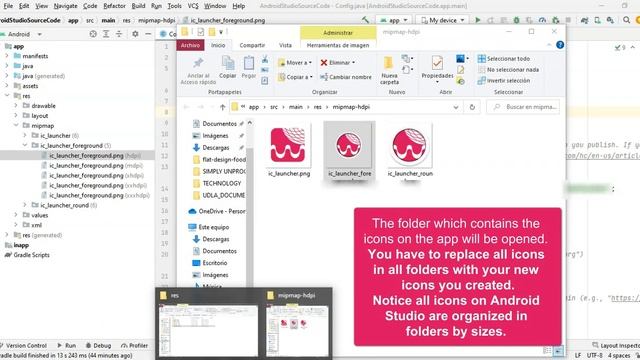Image resolution: width=640 pixels, height=360 pixels.
Task: Collapse the mipmap folder node
Action: [16, 126]
